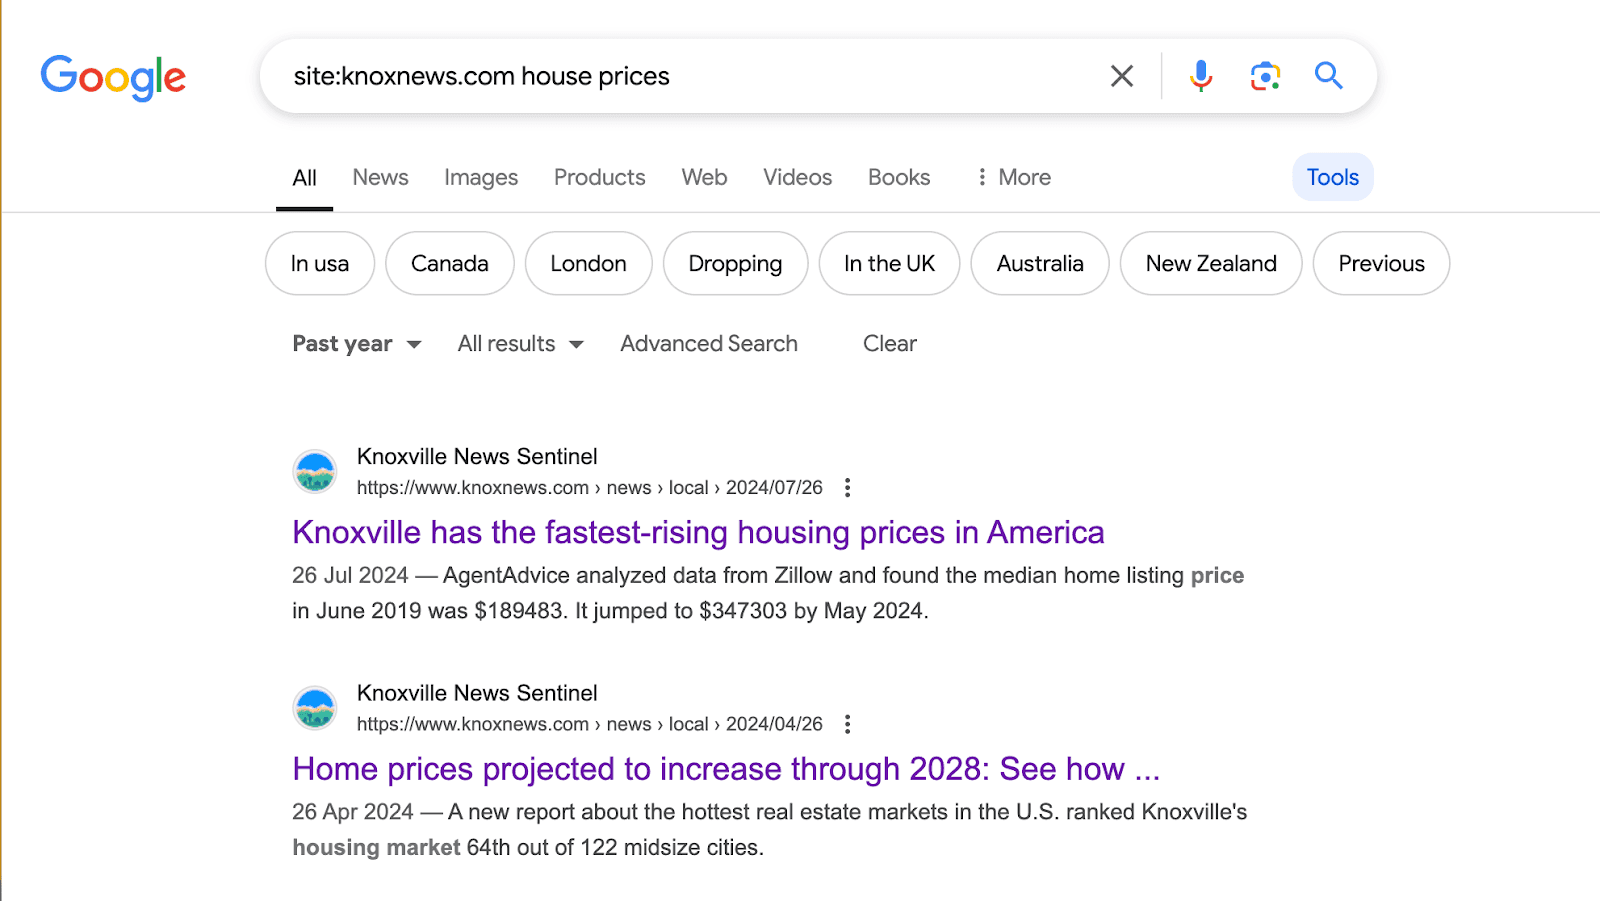The height and width of the screenshot is (901, 1600).
Task: Open the Past year date filter dropdown
Action: pos(355,343)
